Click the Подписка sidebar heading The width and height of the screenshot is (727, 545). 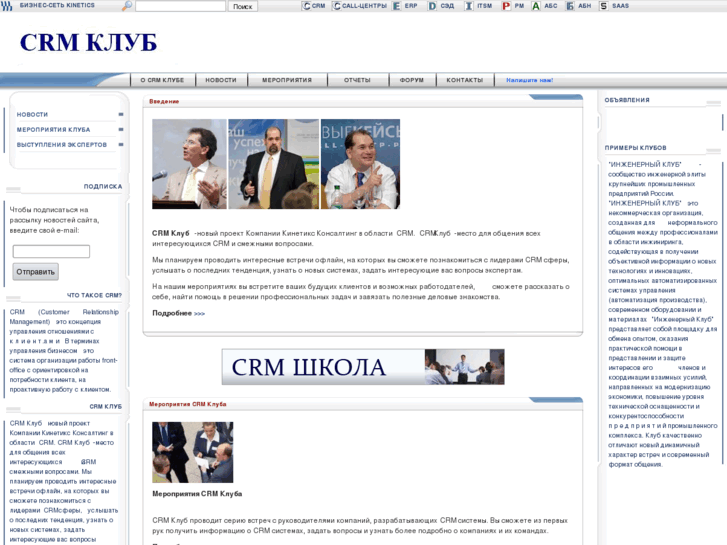coord(103,186)
